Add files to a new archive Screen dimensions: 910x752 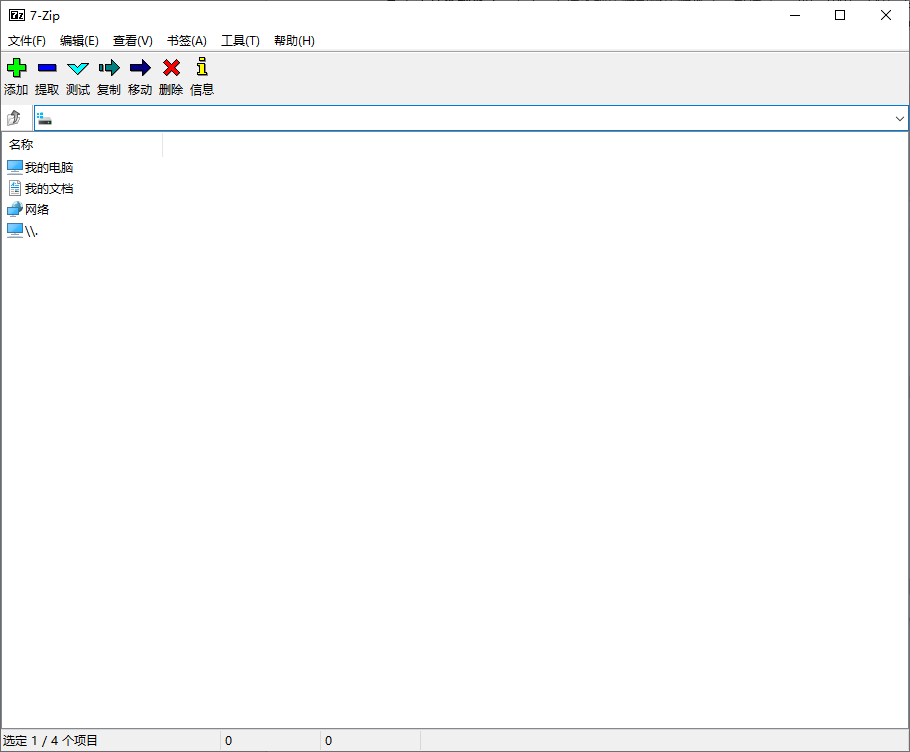pyautogui.click(x=16, y=76)
